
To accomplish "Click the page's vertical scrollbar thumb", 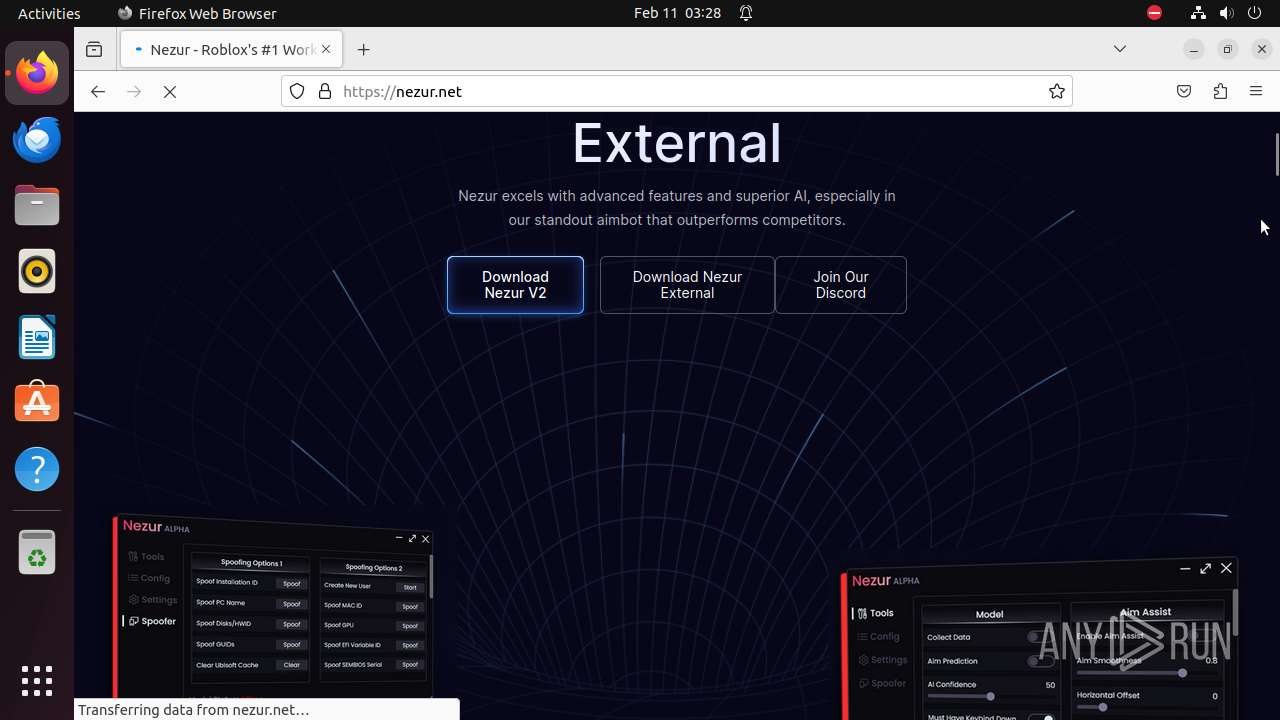I will pyautogui.click(x=1276, y=155).
